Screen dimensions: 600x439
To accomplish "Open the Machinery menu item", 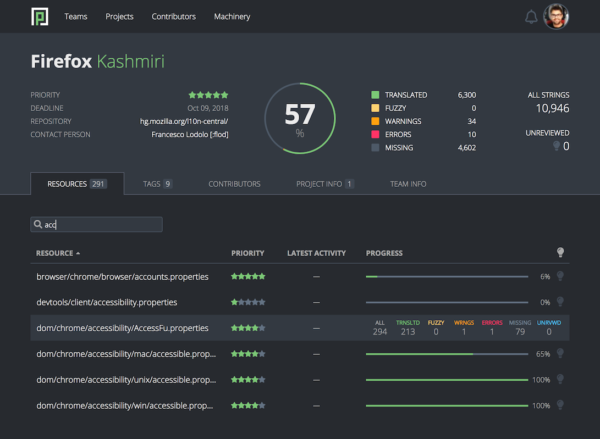I will pos(232,17).
